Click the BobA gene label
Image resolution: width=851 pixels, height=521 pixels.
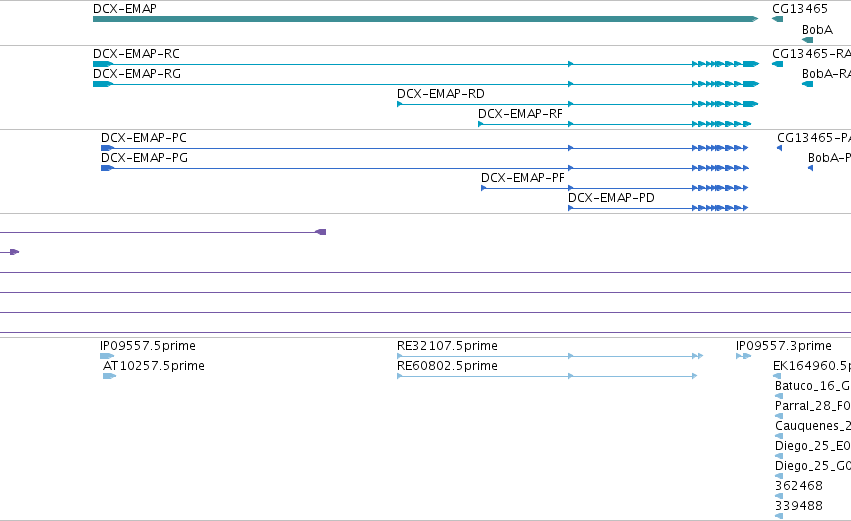[x=817, y=29]
